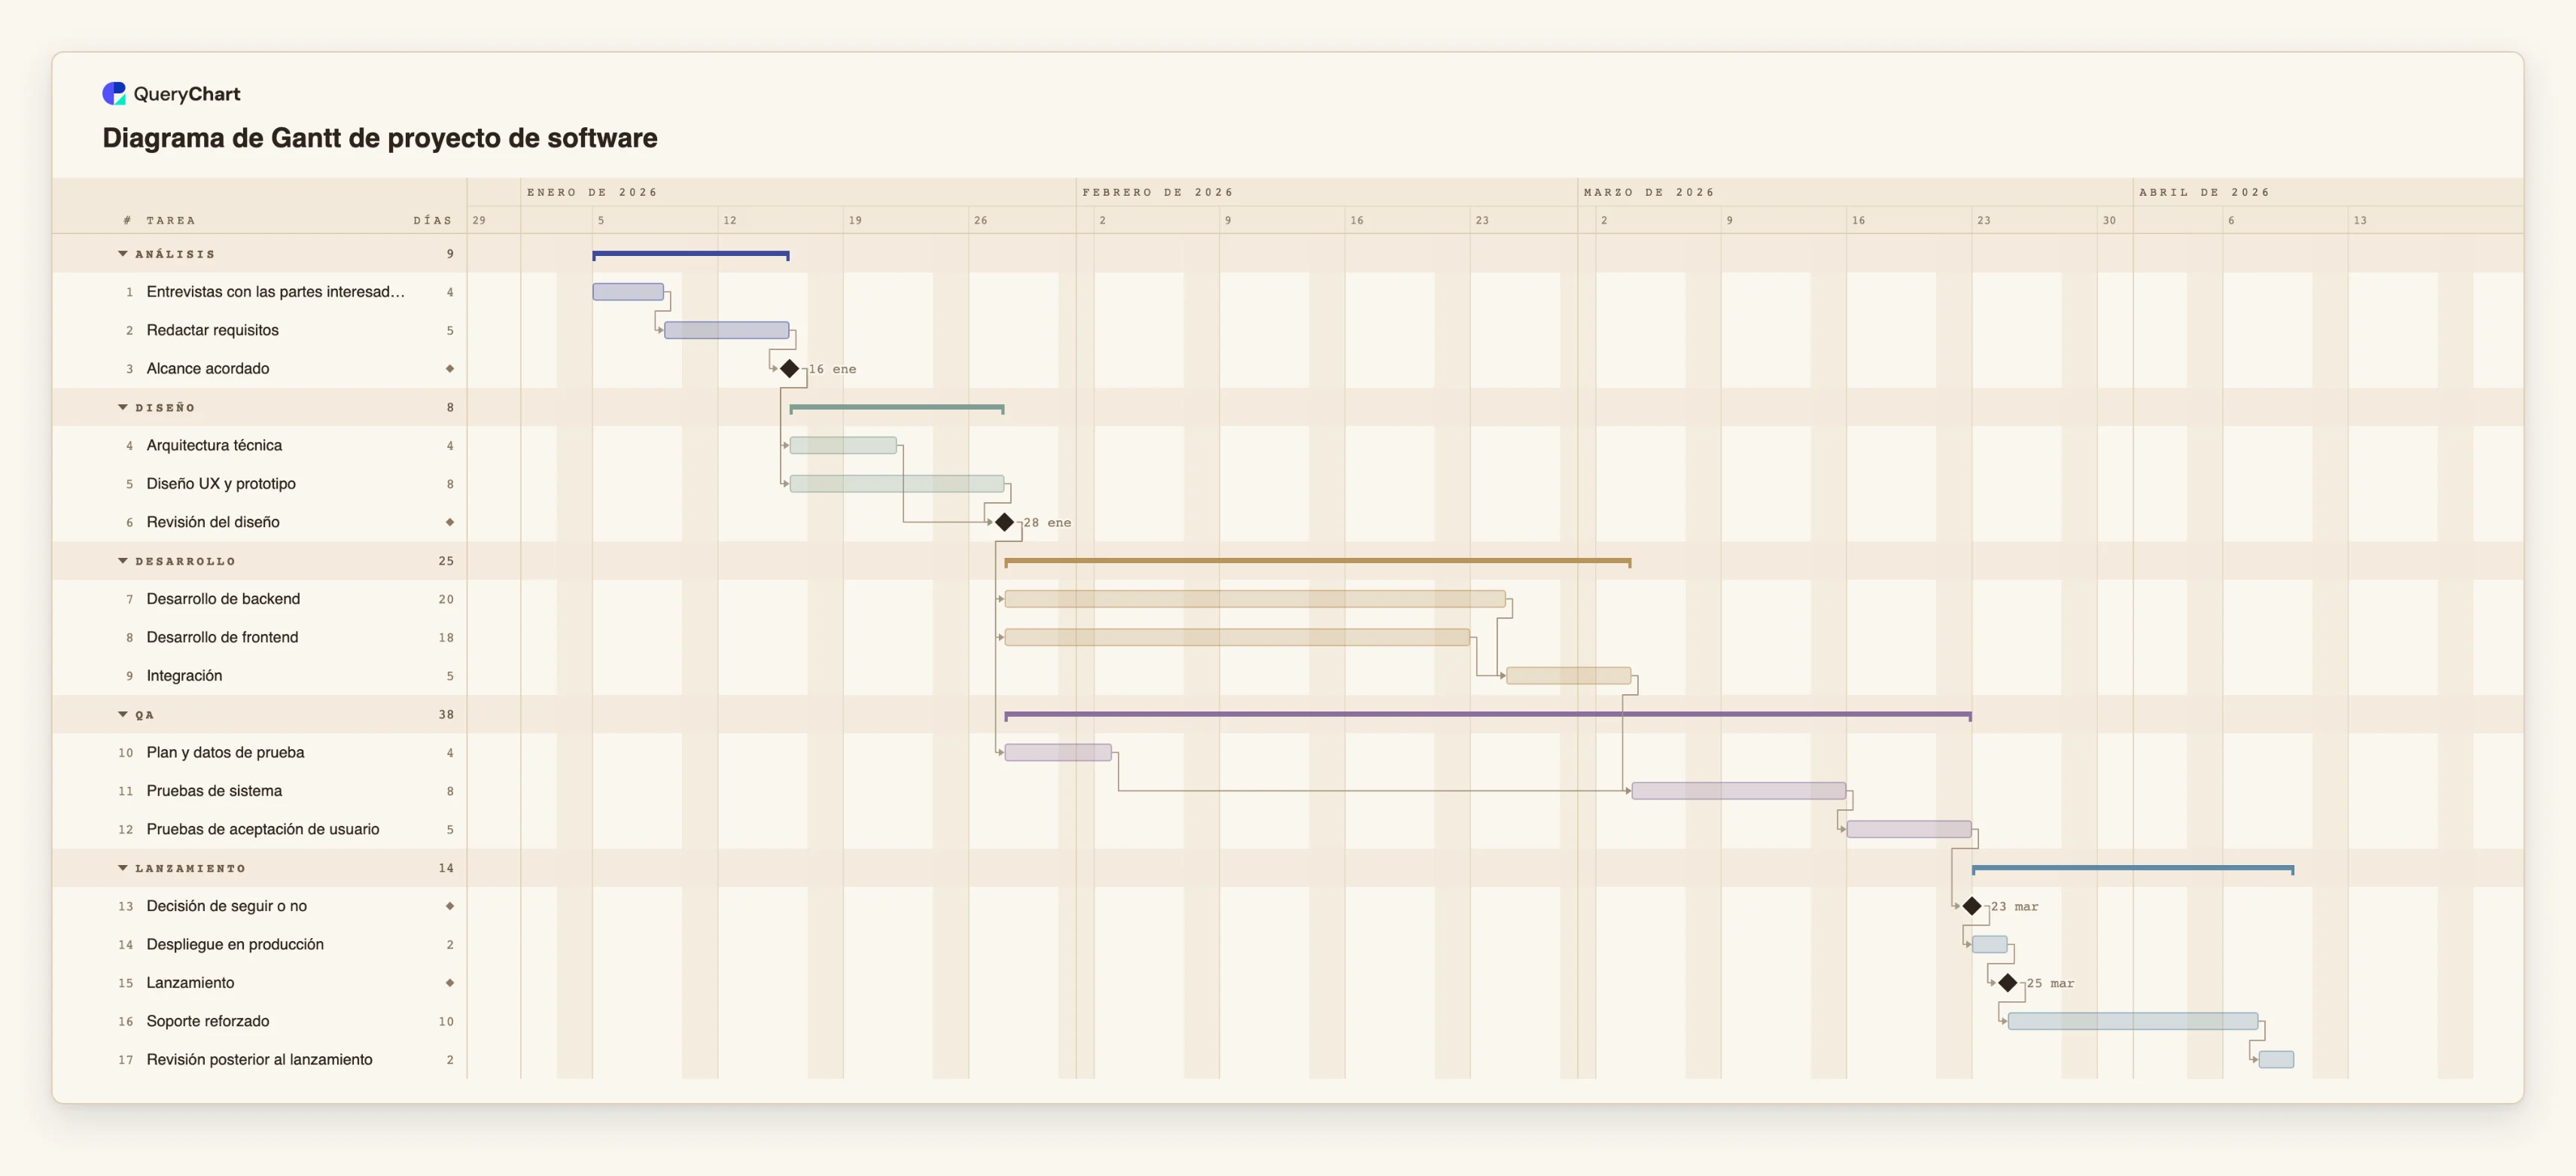Collapse the QA group
The width and height of the screenshot is (2576, 1176).
point(123,714)
